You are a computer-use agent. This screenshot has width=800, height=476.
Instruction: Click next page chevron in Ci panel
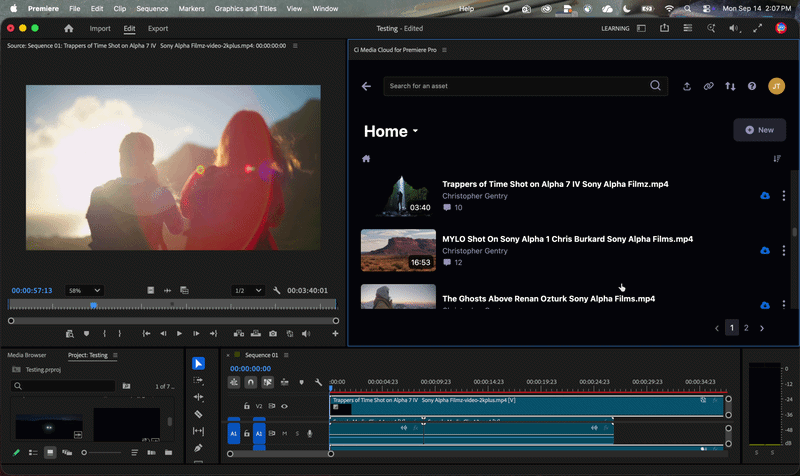(762, 328)
